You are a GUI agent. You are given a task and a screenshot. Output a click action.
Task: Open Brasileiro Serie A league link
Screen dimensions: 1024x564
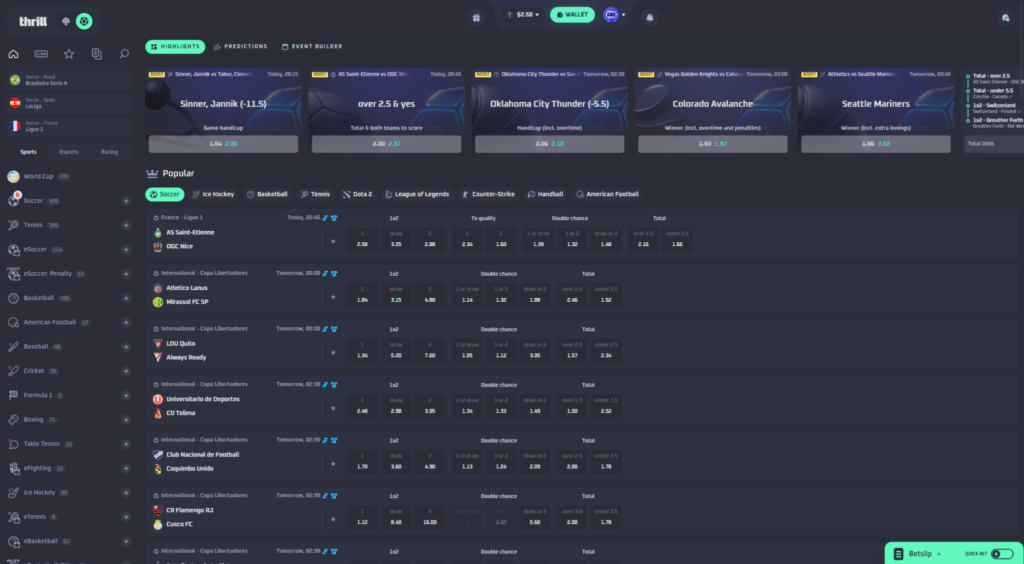[x=69, y=80]
